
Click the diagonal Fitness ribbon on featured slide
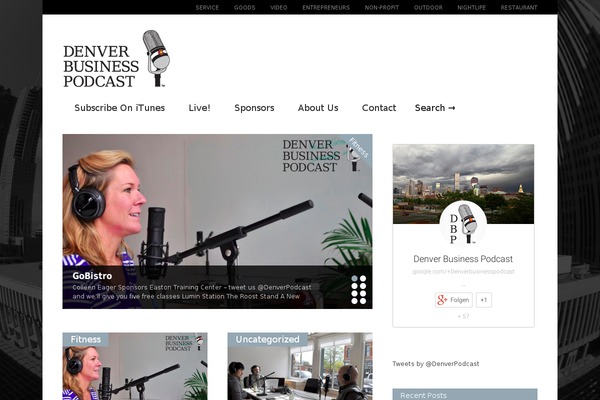coord(359,148)
